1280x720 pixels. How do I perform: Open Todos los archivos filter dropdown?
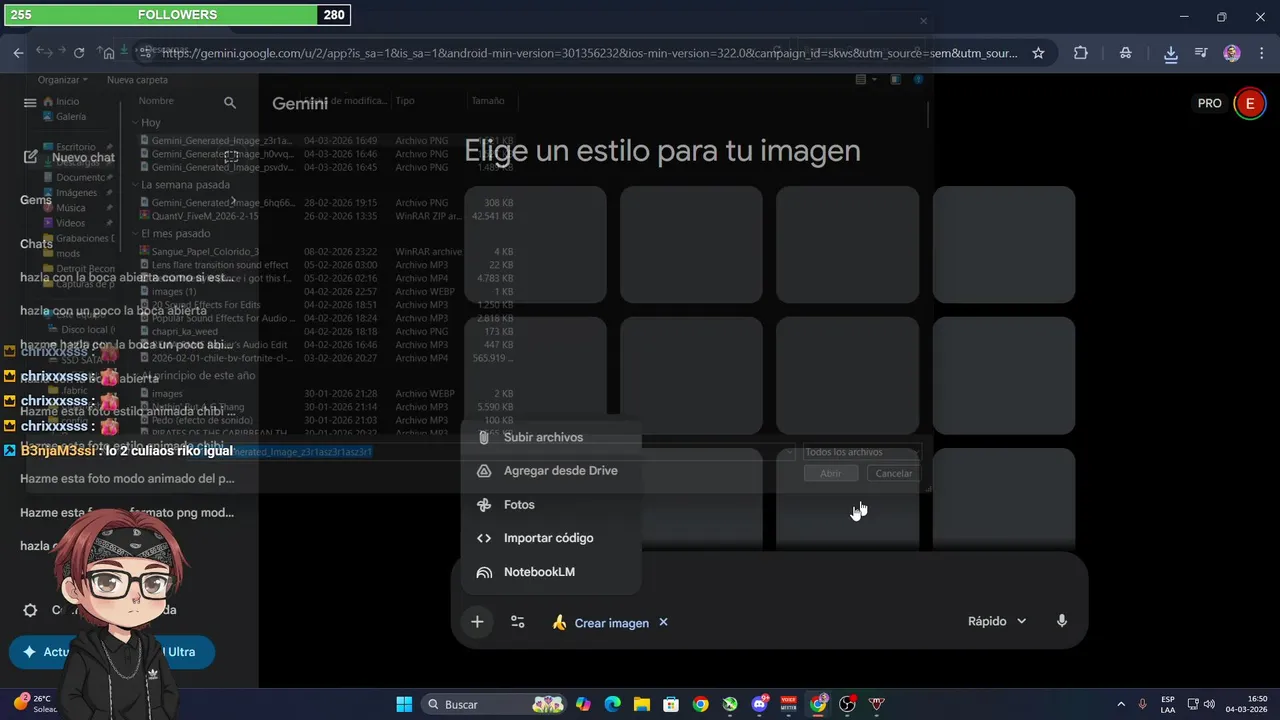(x=861, y=452)
